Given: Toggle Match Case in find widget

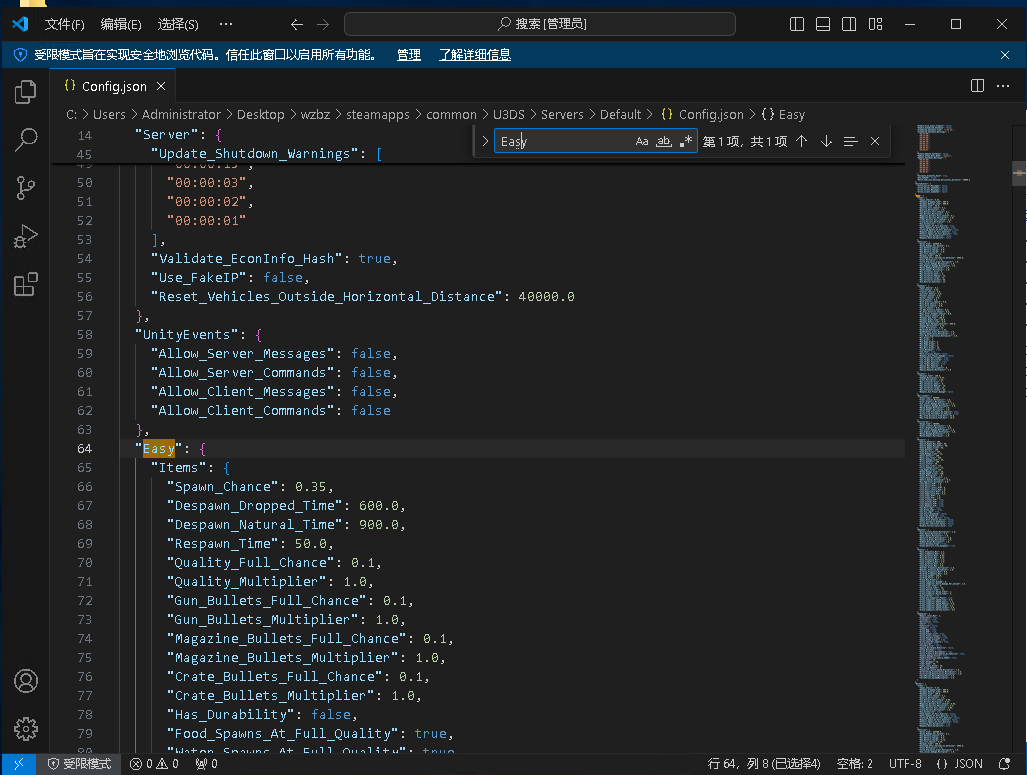Looking at the screenshot, I should [x=642, y=142].
